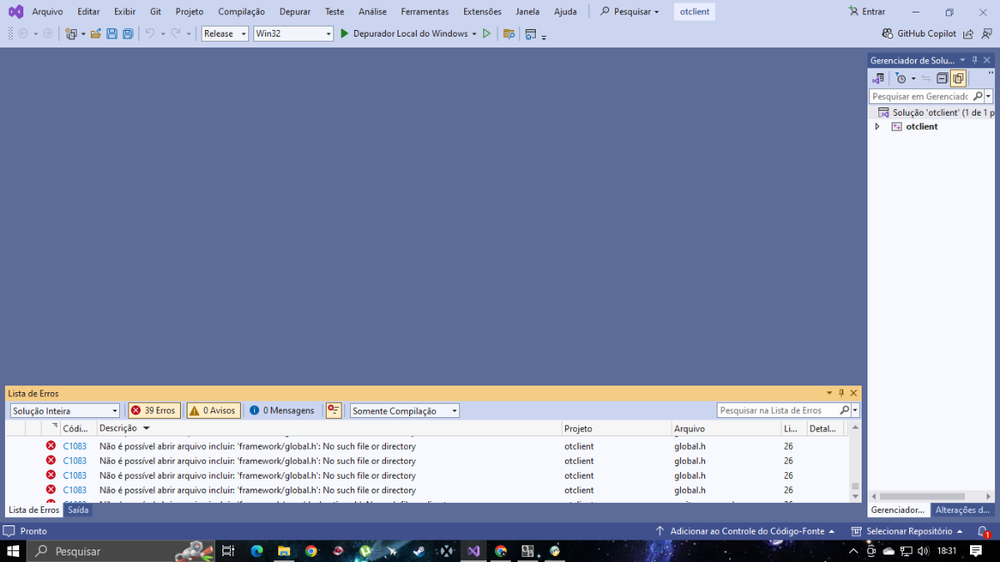The height and width of the screenshot is (562, 1000).
Task: Open the Somente Compilação dropdown
Action: pyautogui.click(x=404, y=411)
